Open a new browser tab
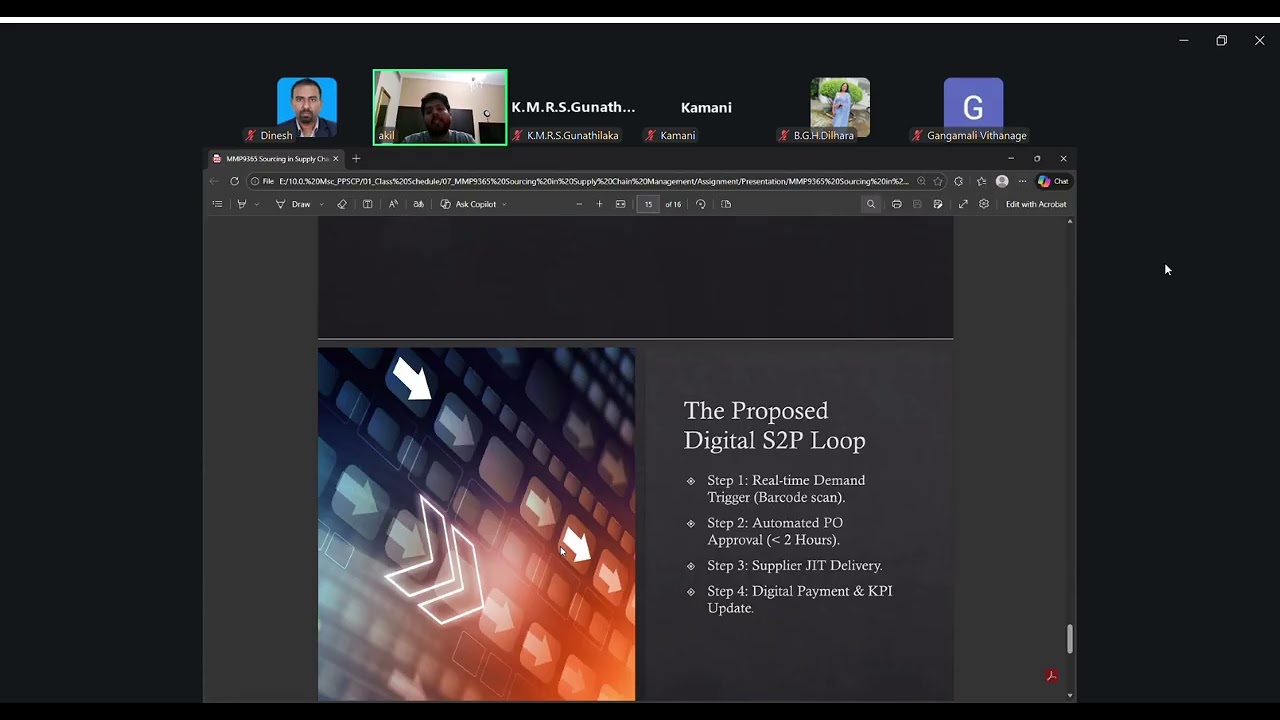 pyautogui.click(x=356, y=158)
